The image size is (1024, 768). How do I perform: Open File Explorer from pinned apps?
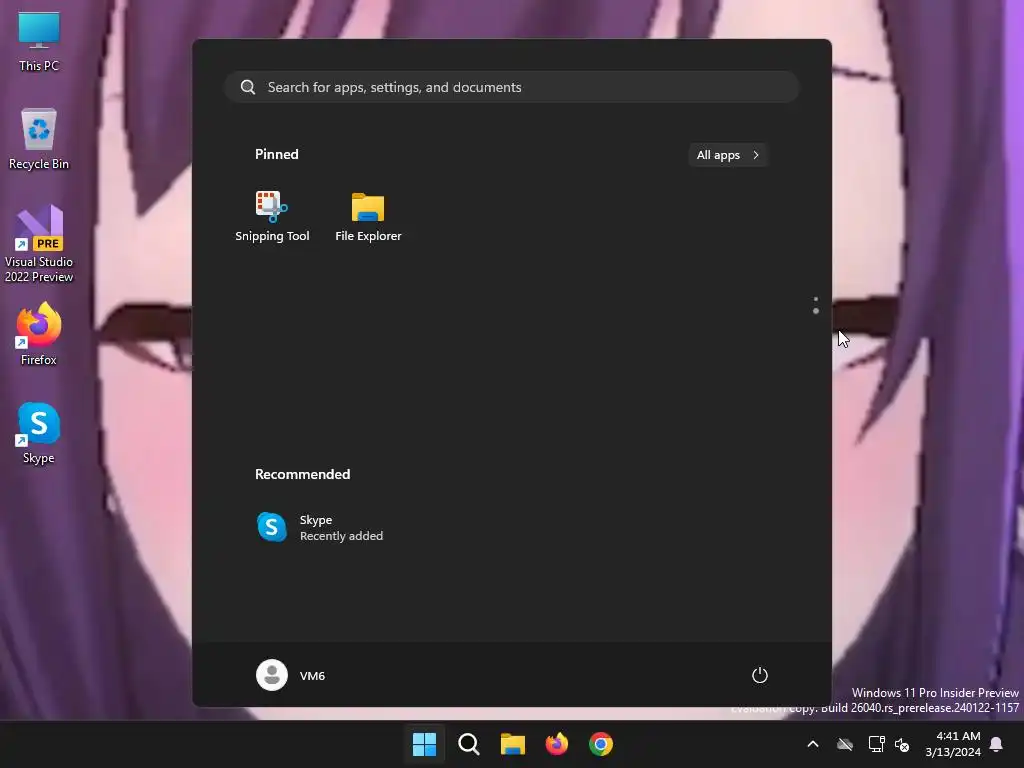(x=368, y=217)
